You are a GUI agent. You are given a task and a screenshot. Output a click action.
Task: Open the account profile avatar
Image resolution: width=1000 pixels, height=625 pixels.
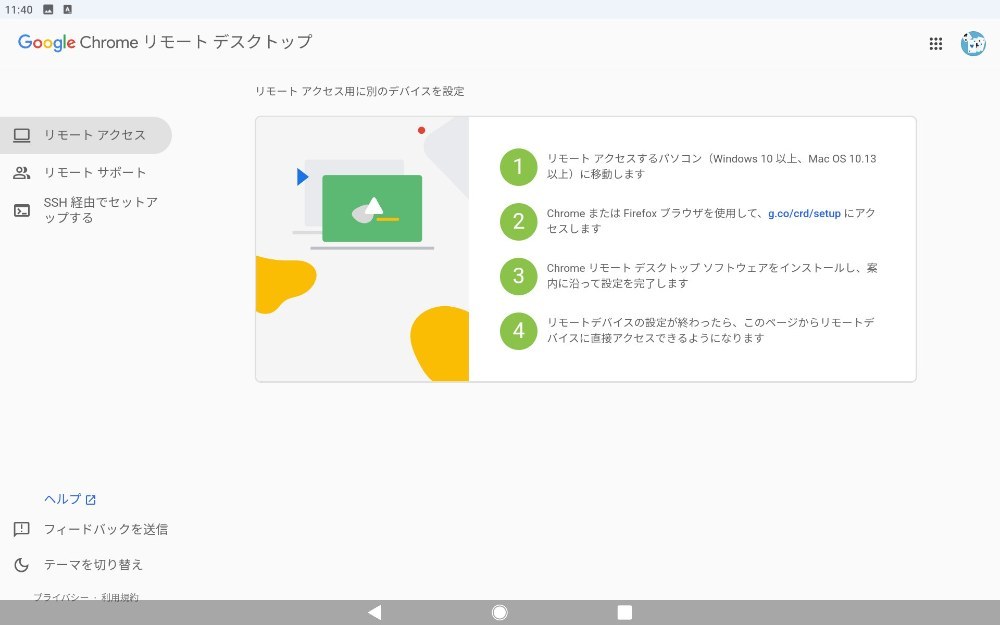(x=973, y=43)
